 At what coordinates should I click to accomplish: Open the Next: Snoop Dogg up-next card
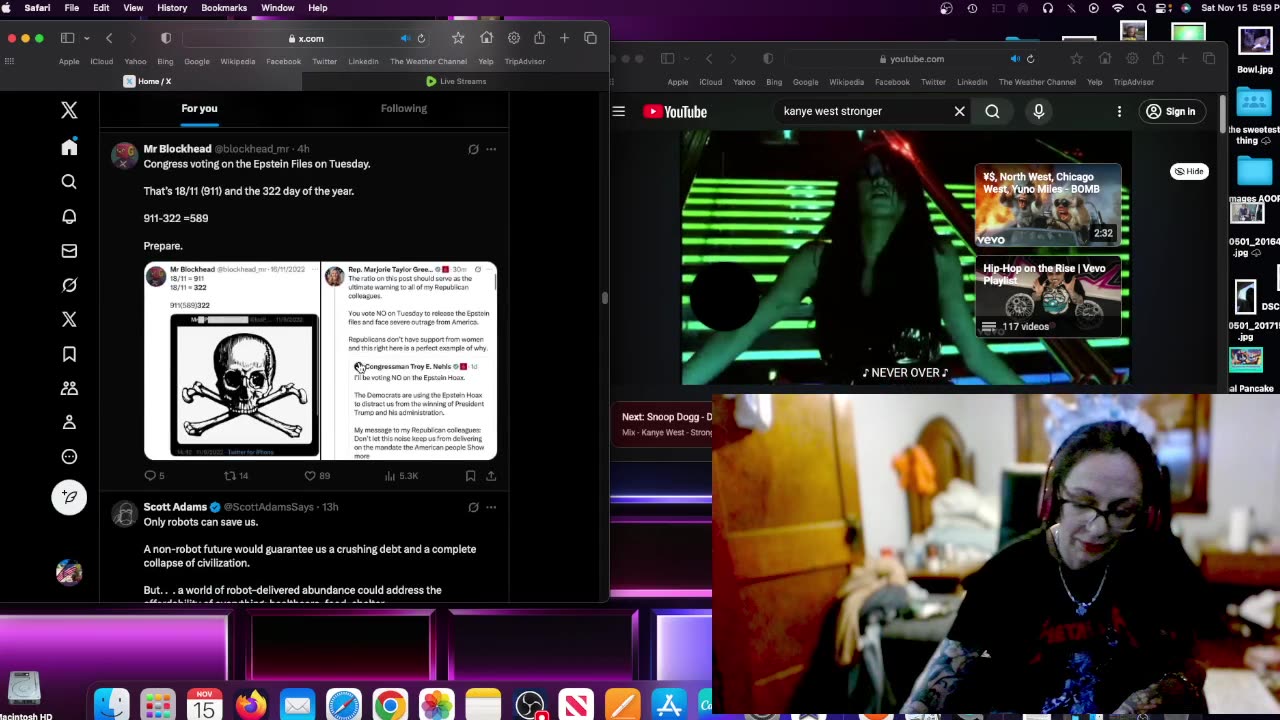(x=666, y=424)
